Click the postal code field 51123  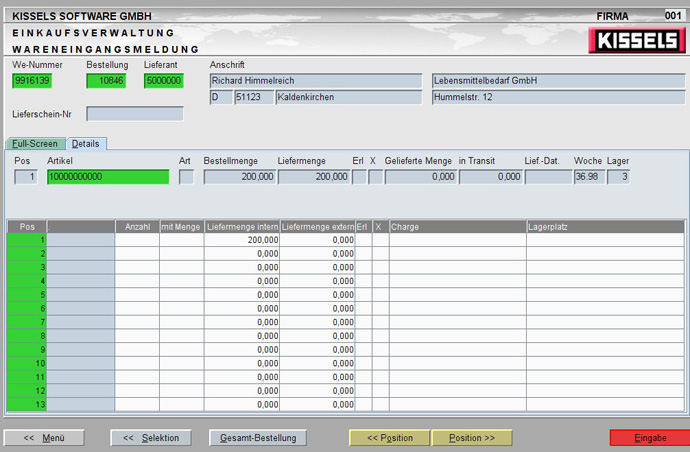(x=254, y=97)
